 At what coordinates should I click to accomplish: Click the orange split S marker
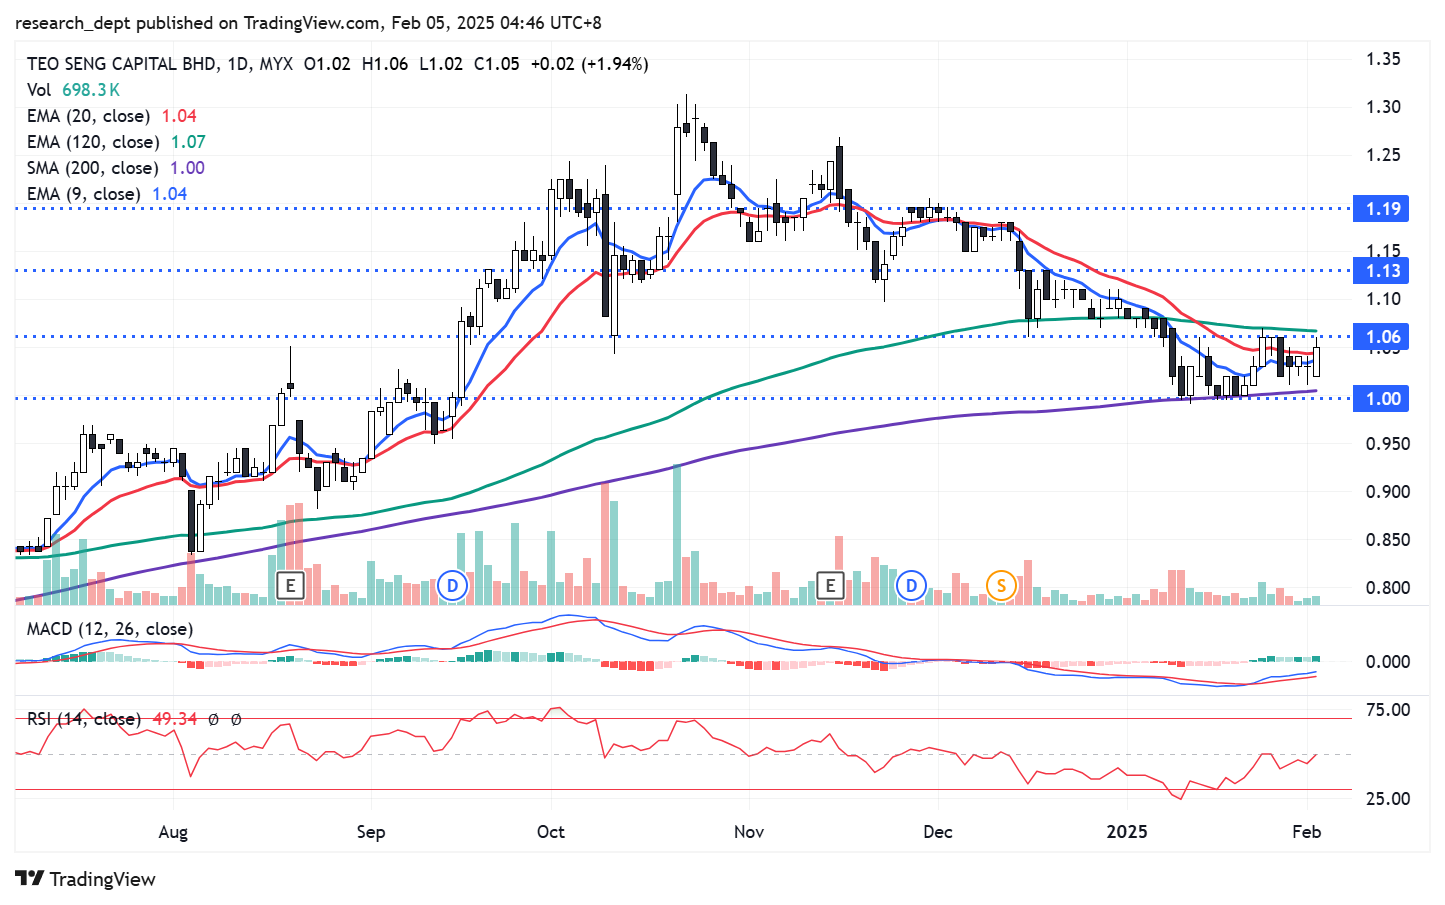[1000, 585]
